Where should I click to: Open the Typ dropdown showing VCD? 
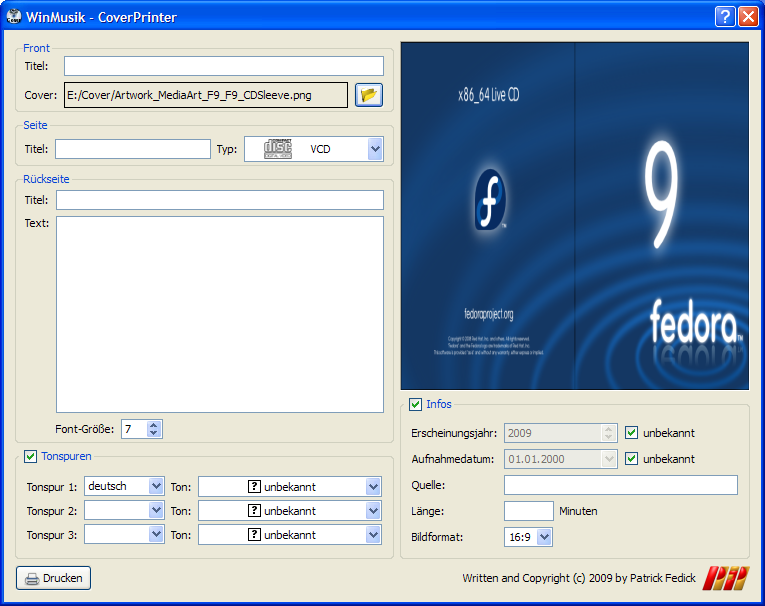click(x=375, y=149)
